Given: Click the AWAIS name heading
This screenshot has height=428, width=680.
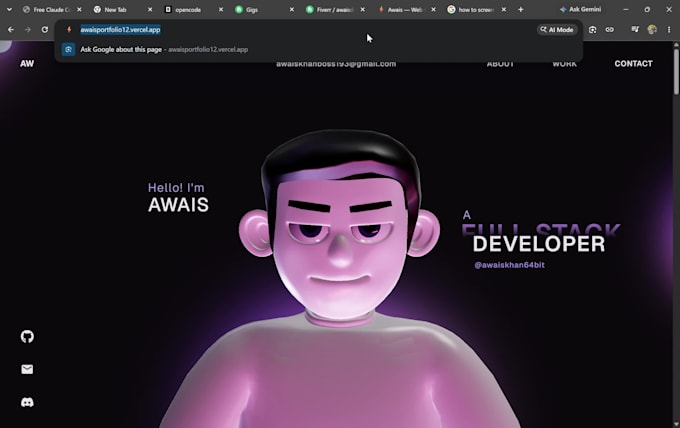Looking at the screenshot, I should tap(178, 205).
